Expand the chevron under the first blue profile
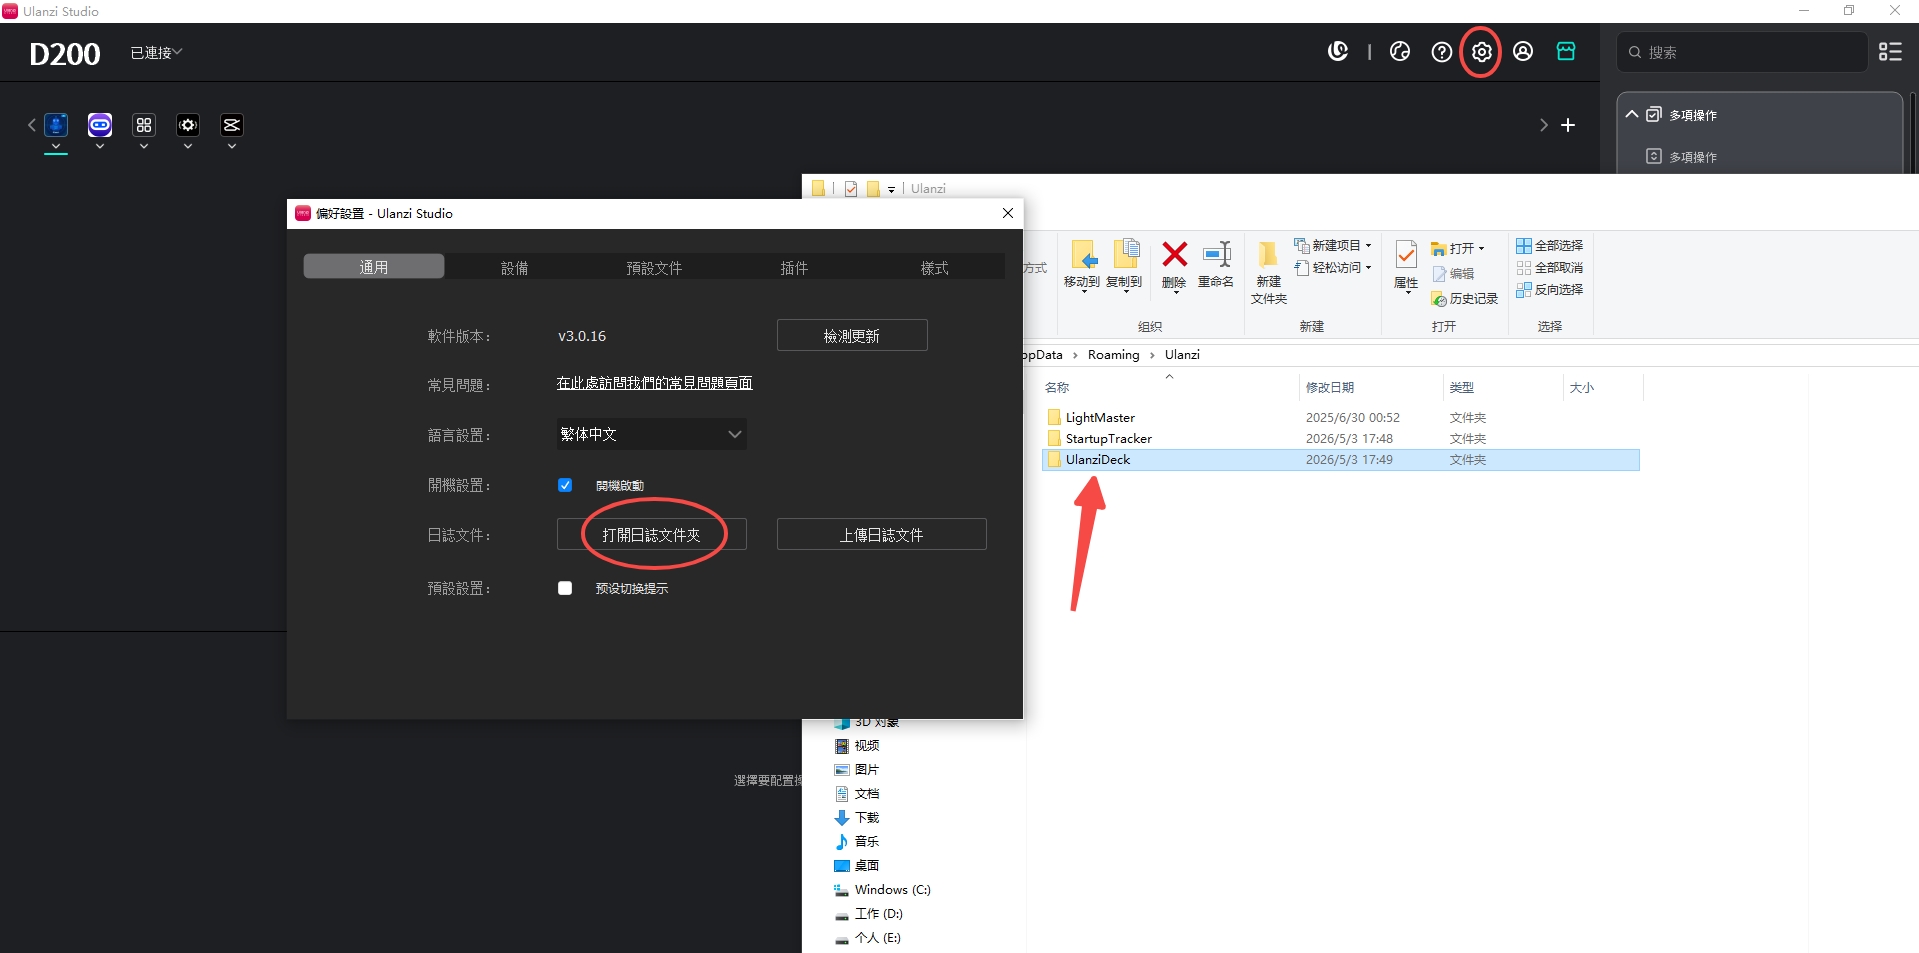 [56, 146]
